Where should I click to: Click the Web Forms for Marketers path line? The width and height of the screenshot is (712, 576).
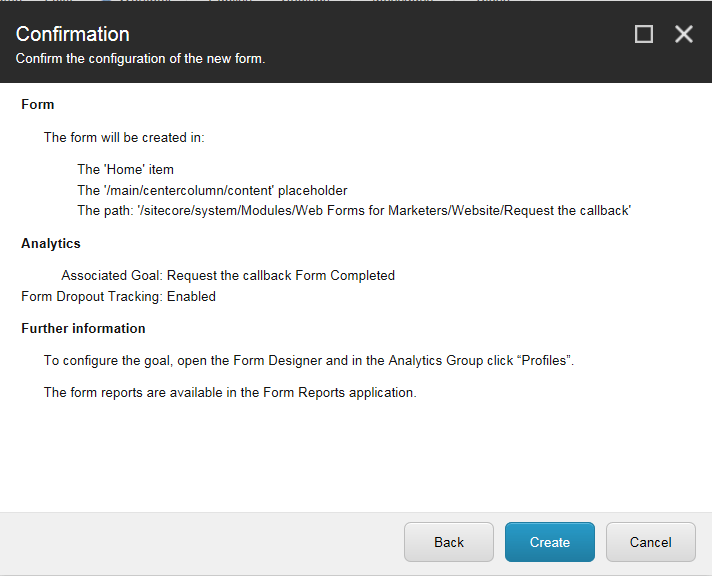pos(354,210)
